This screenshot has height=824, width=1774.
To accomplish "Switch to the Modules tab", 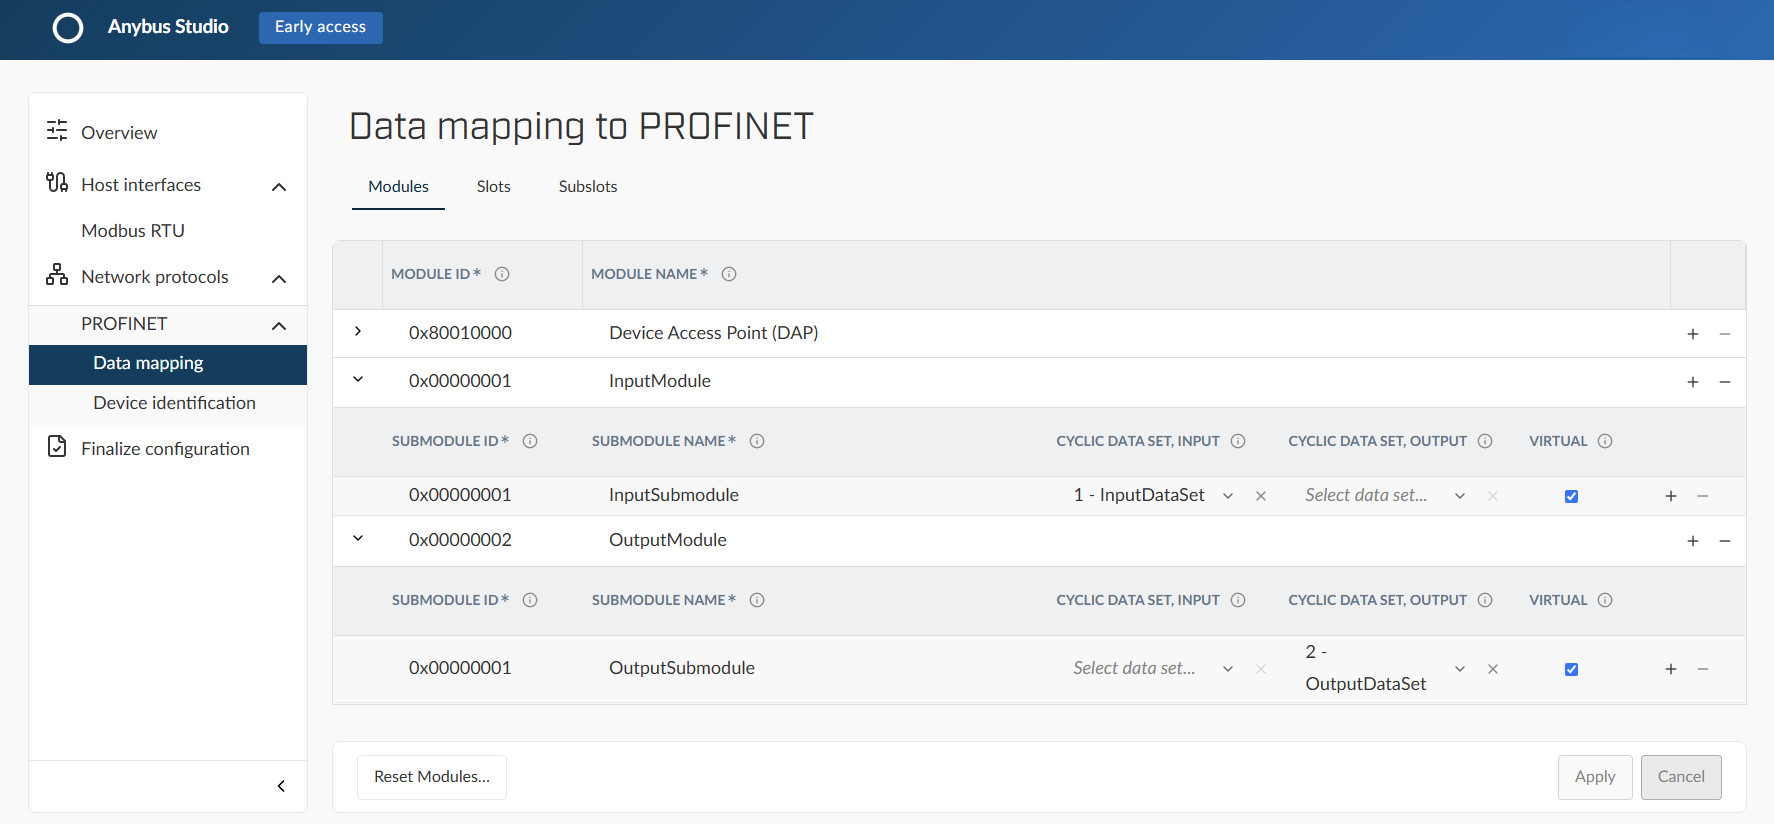I will coord(398,187).
